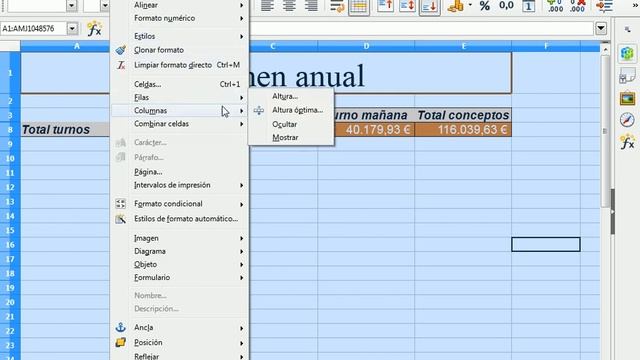Toggle the merge and center cells icon
The height and width of the screenshot is (360, 640).
tap(359, 6)
